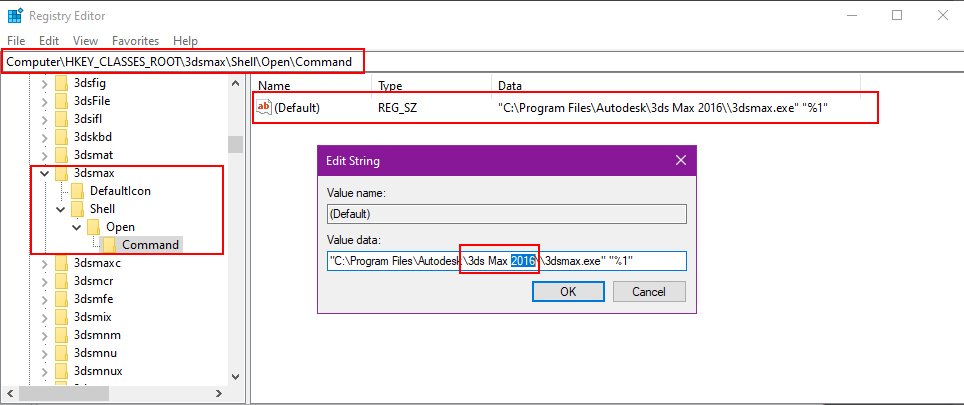The width and height of the screenshot is (964, 405).
Task: Collapse the 3dsmax tree node
Action: (x=44, y=173)
